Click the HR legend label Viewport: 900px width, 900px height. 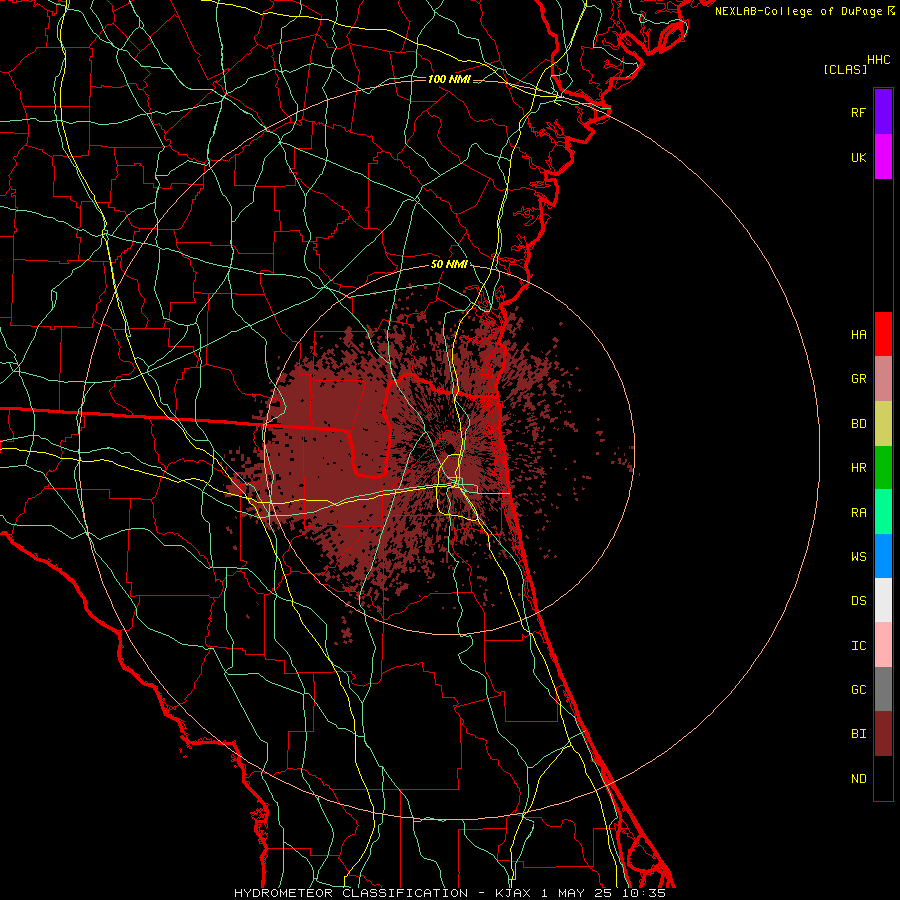(x=858, y=468)
